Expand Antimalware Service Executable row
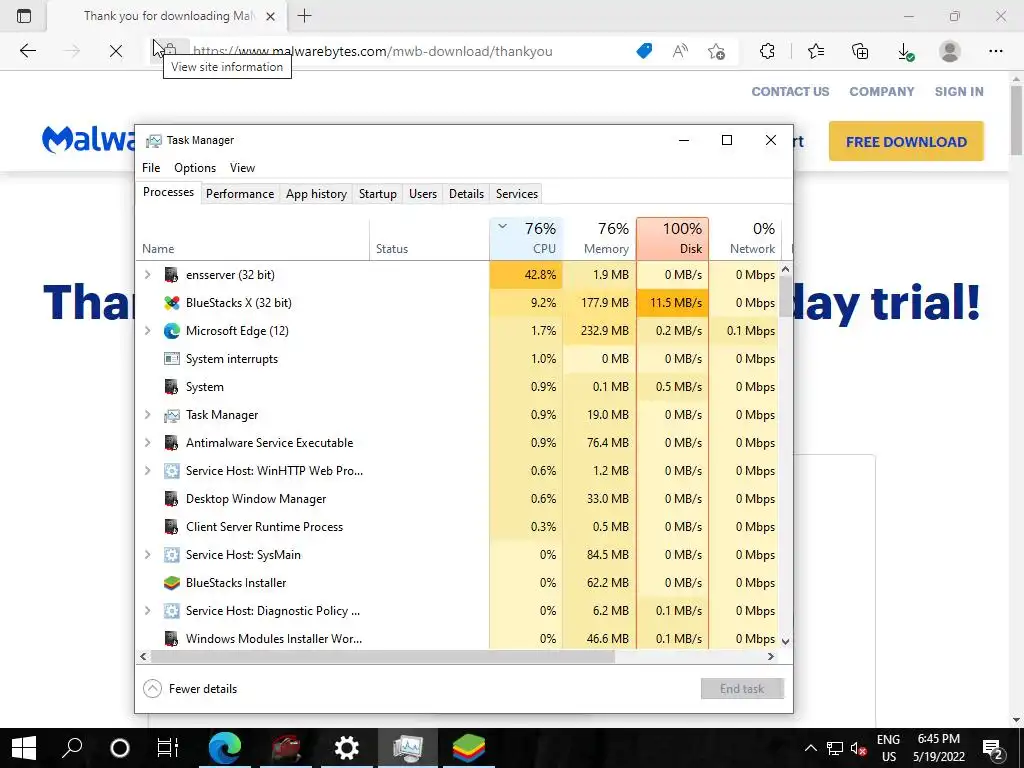This screenshot has width=1024, height=768. click(x=148, y=443)
